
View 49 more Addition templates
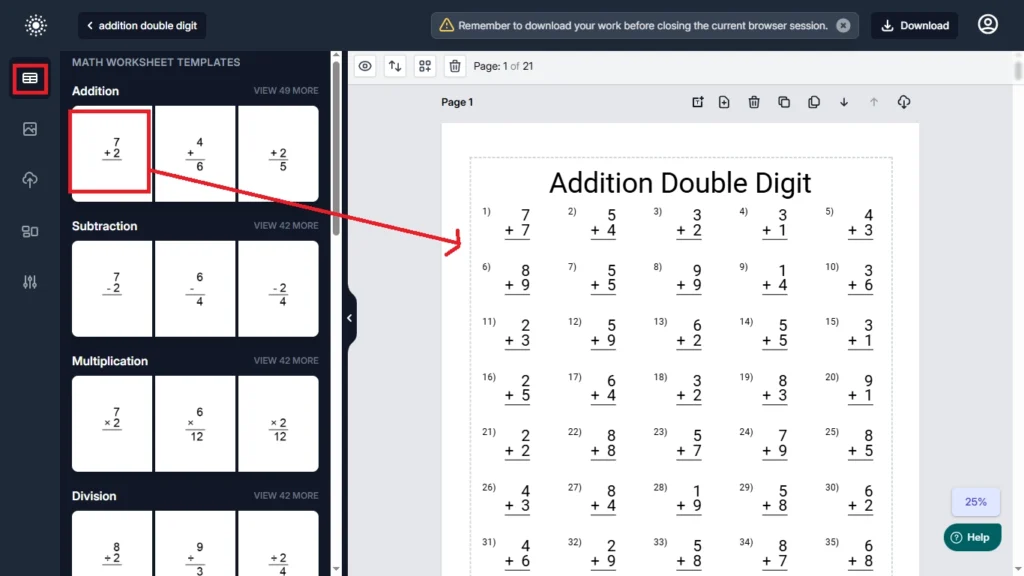pos(286,91)
